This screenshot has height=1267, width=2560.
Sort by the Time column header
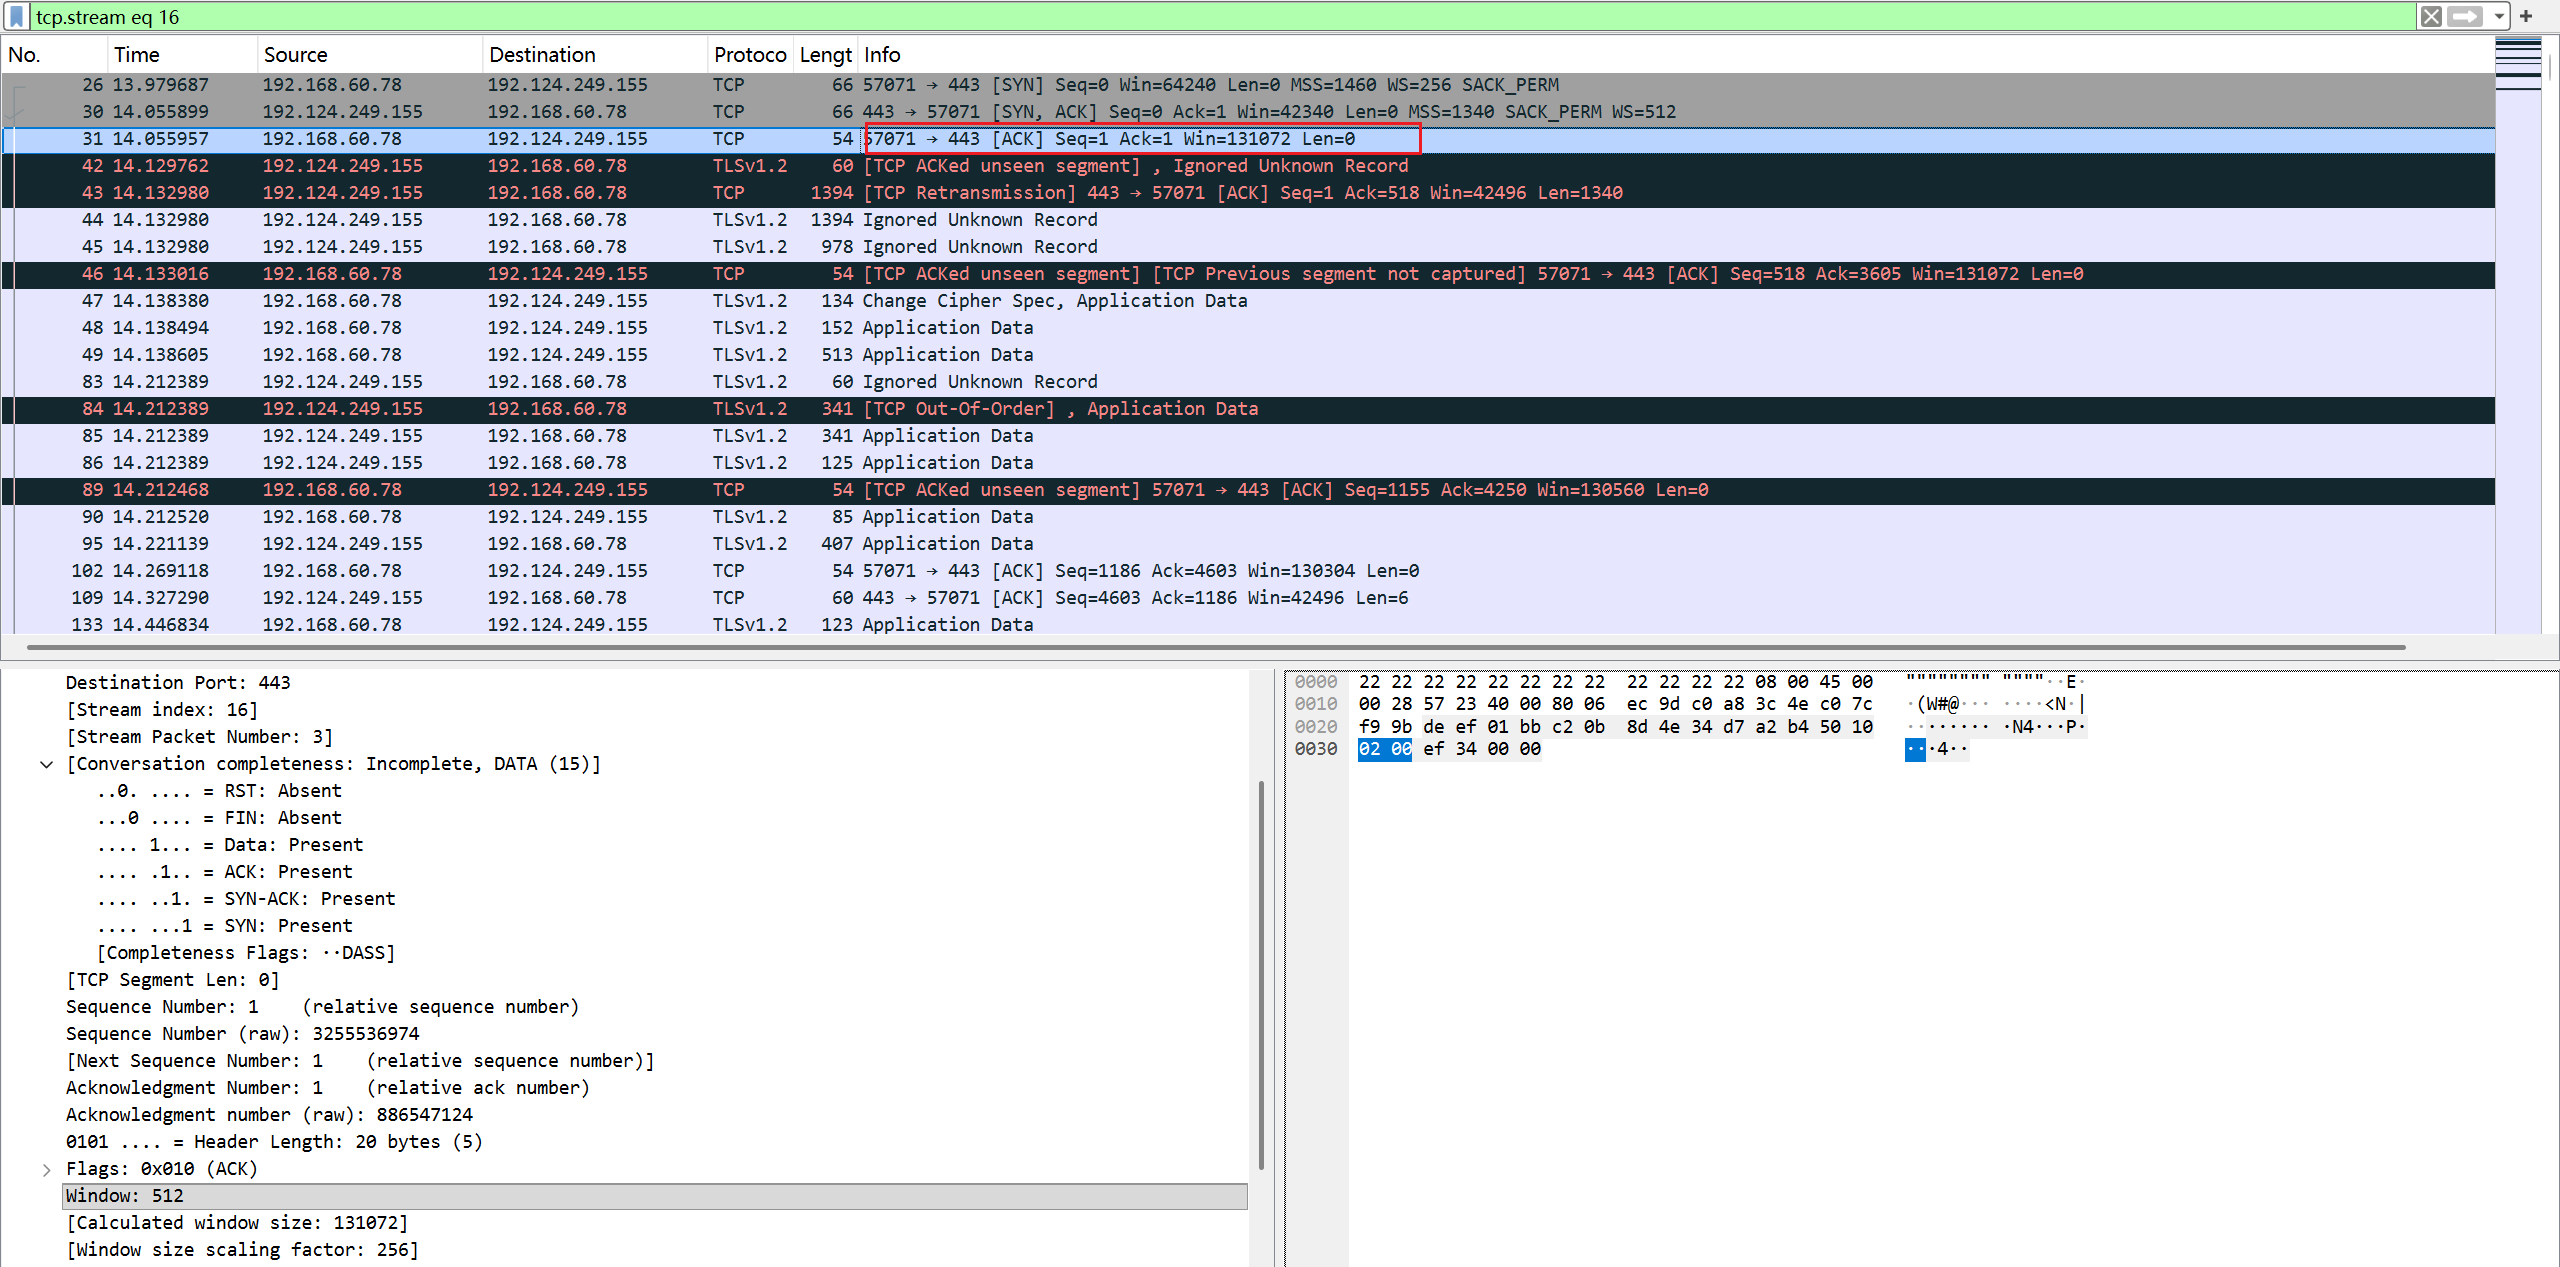point(182,55)
